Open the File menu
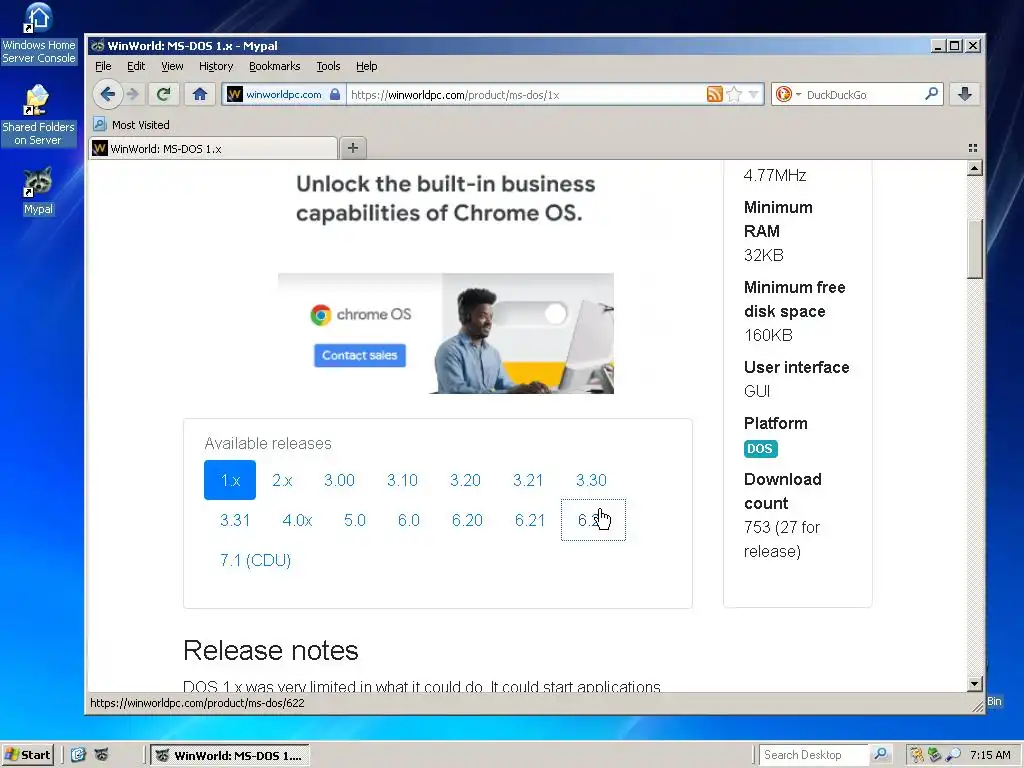Viewport: 1024px width, 768px height. pos(103,66)
